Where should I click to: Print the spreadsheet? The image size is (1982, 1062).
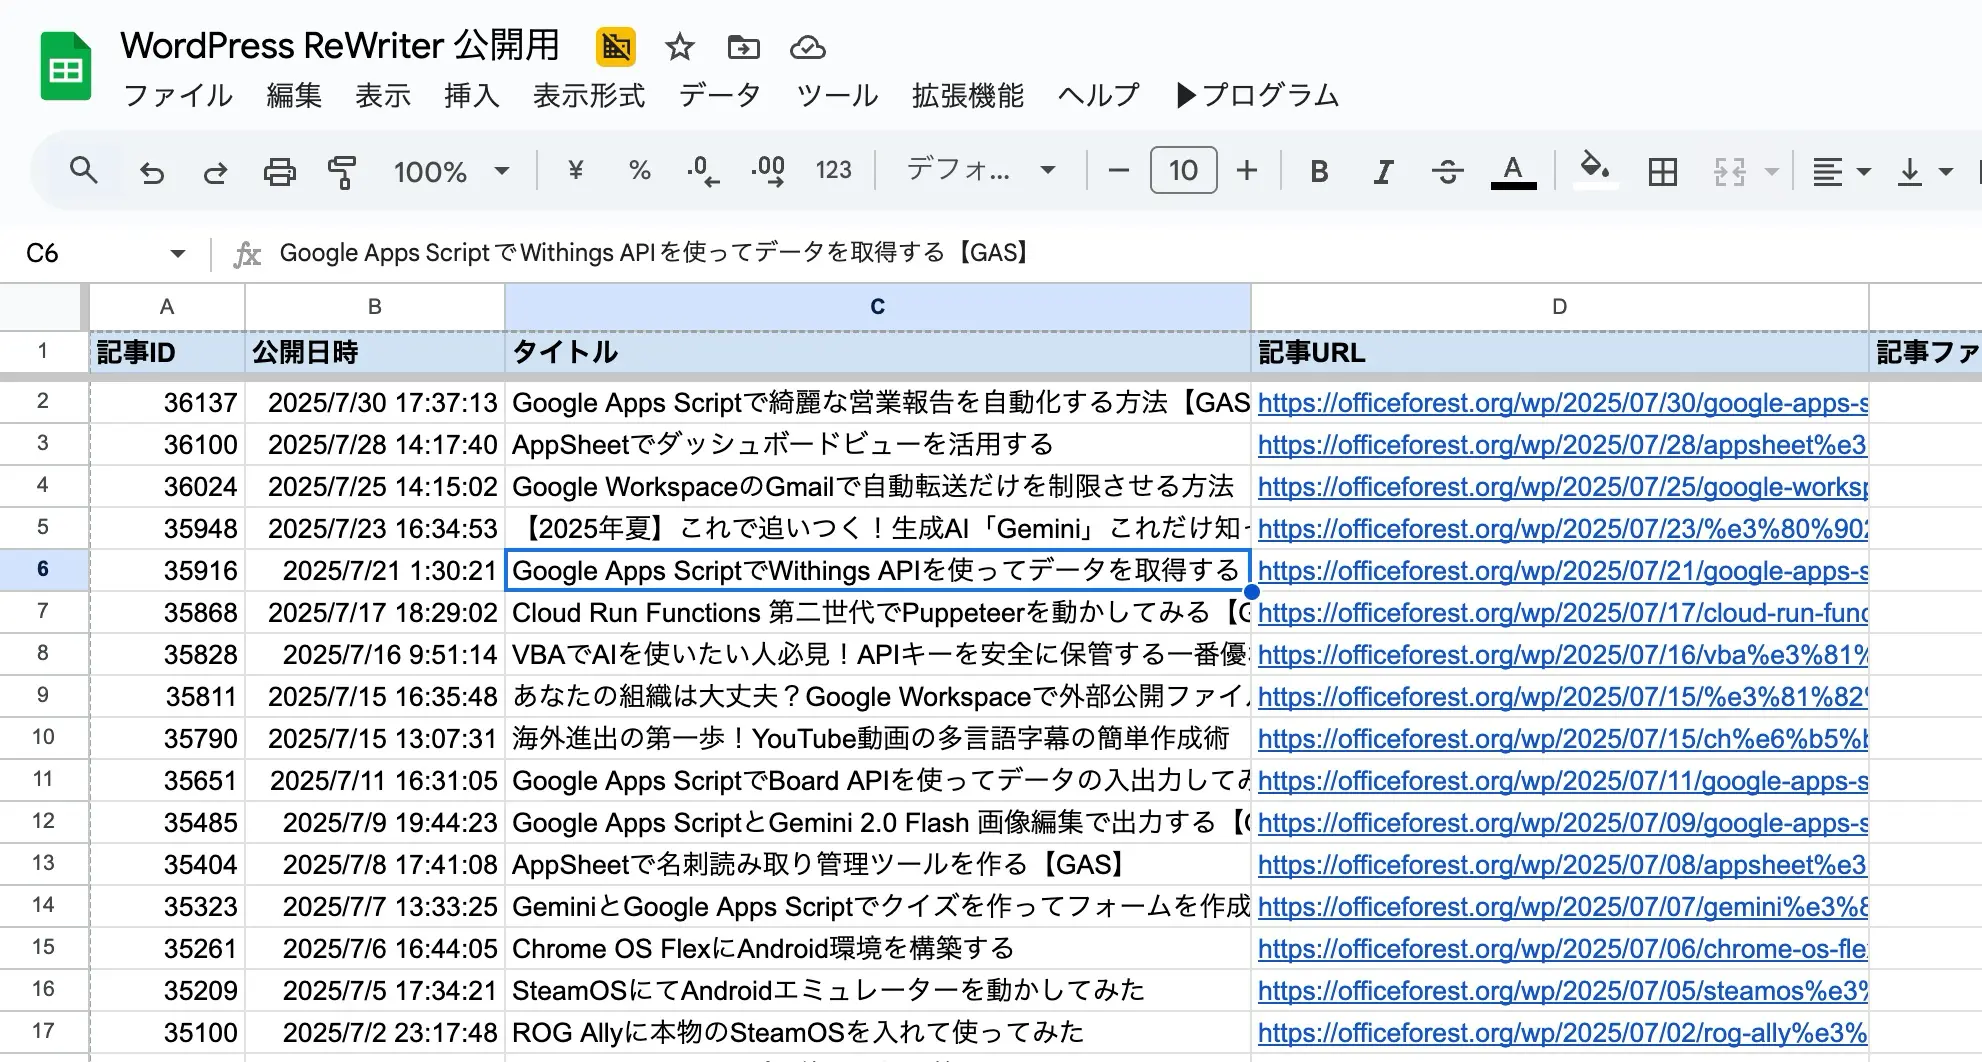click(279, 172)
